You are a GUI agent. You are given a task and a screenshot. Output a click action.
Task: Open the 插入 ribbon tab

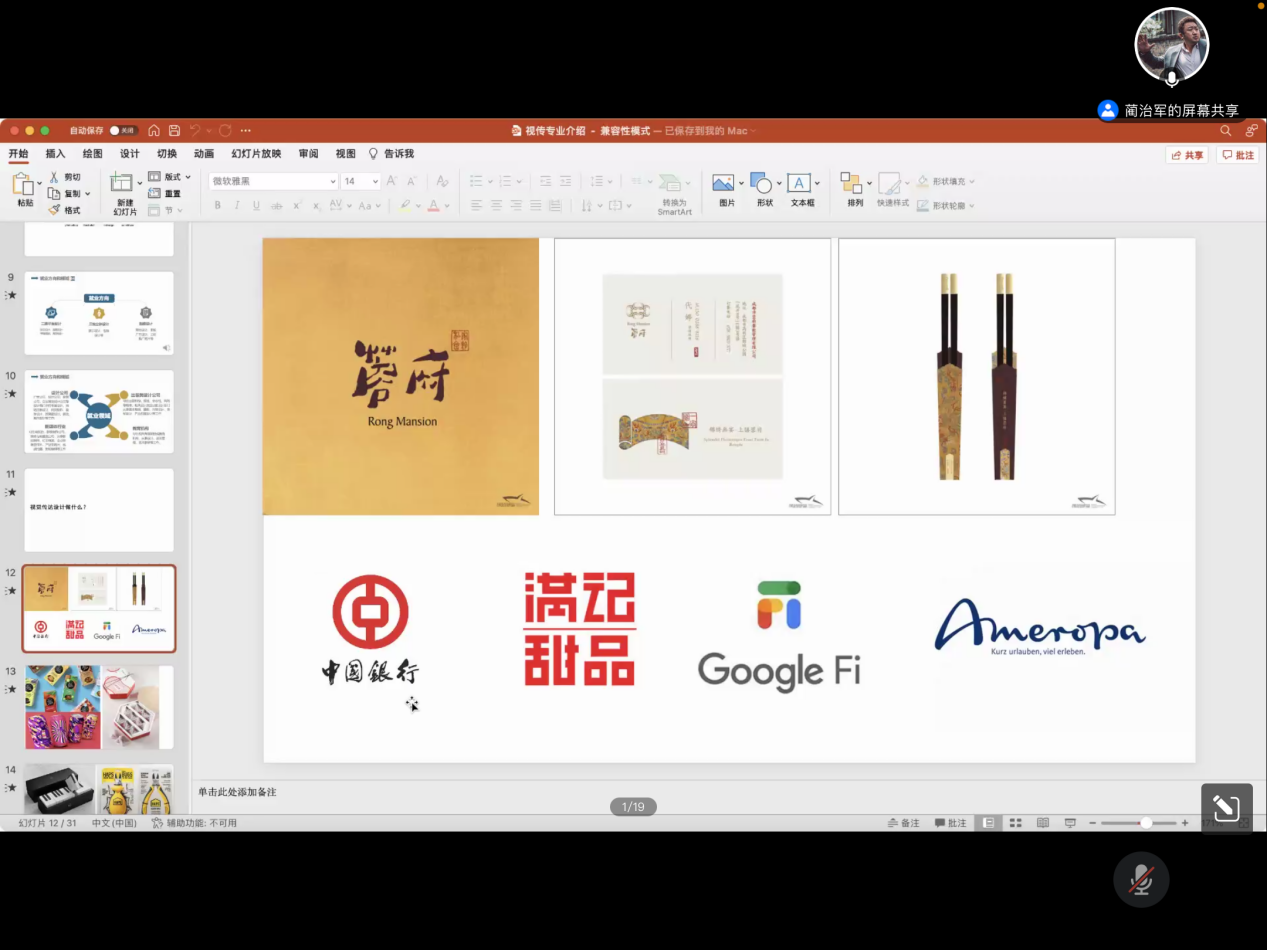[55, 154]
